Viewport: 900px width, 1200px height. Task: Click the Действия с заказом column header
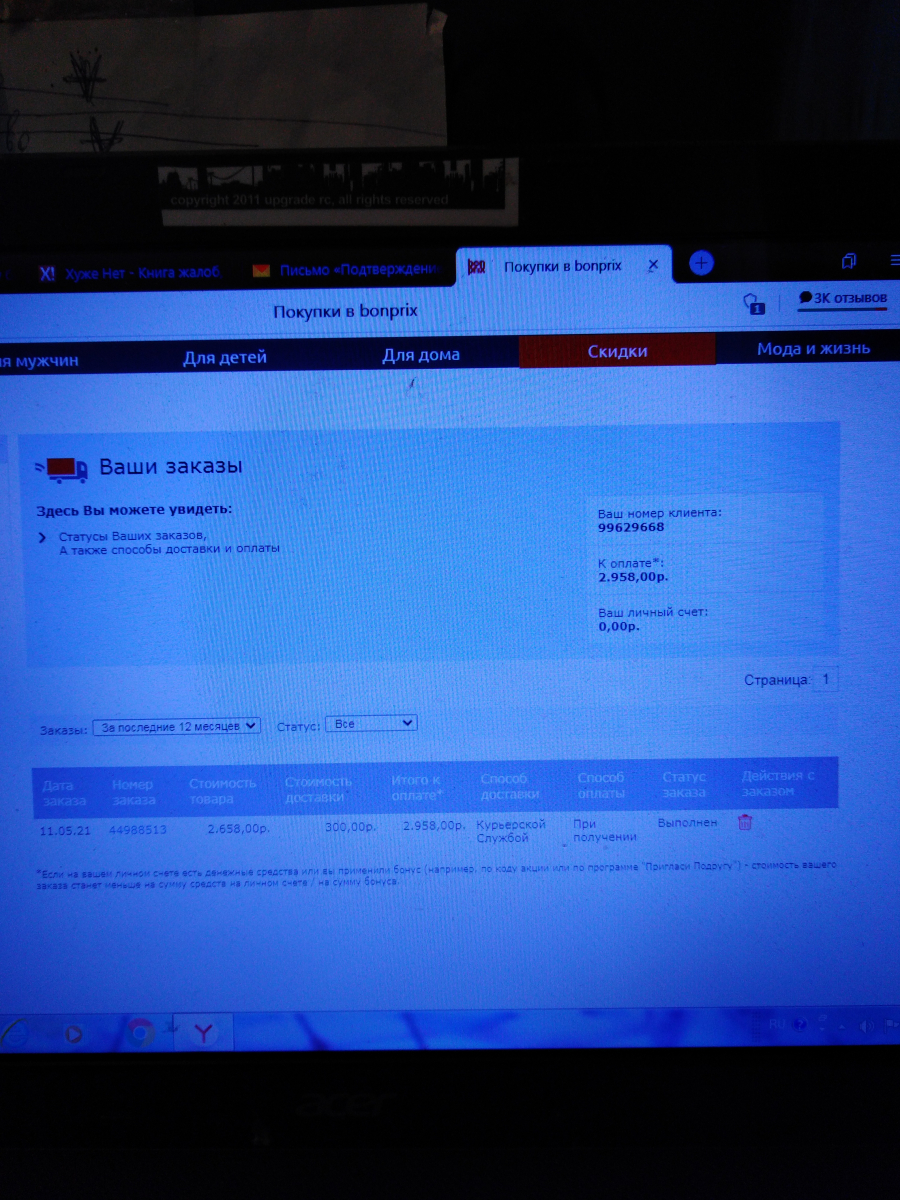click(x=777, y=783)
